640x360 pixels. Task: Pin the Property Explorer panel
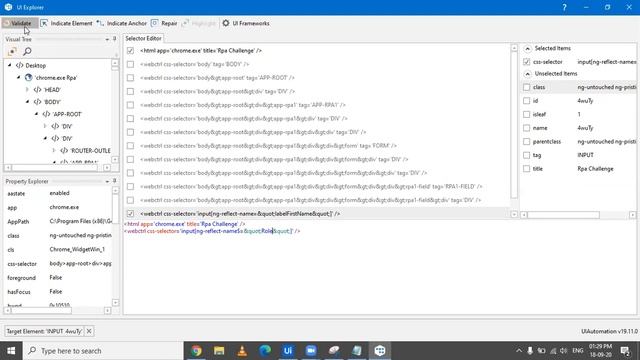114,181
